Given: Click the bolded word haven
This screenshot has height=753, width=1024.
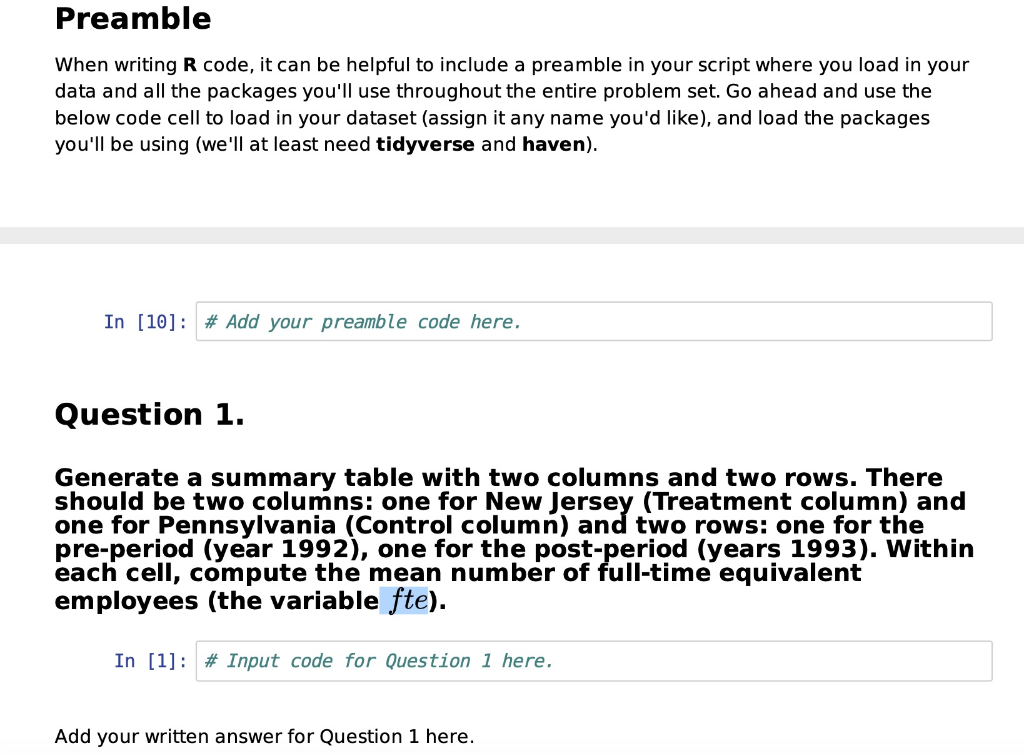Looking at the screenshot, I should coord(553,144).
